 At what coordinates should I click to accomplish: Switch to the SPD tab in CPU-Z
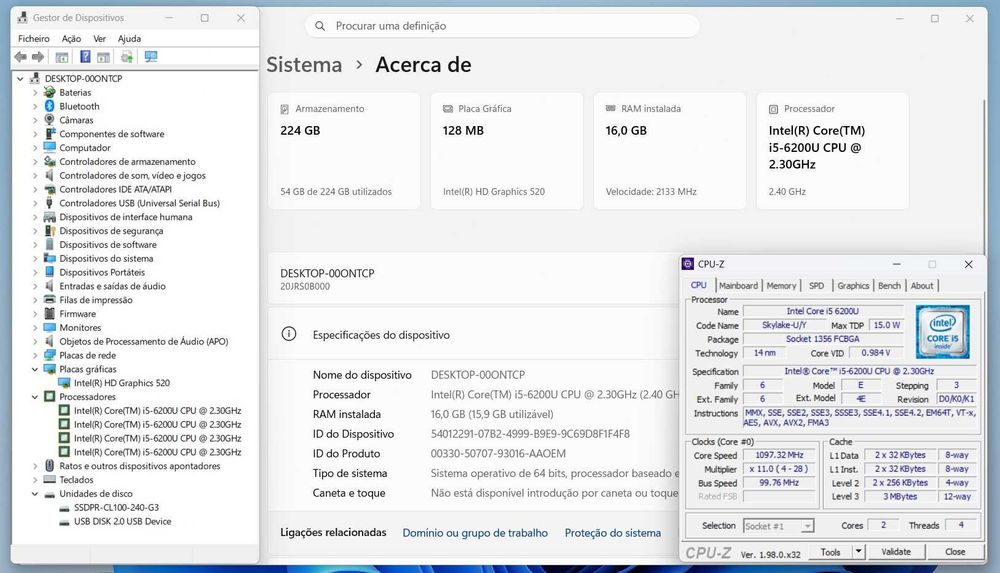(816, 285)
